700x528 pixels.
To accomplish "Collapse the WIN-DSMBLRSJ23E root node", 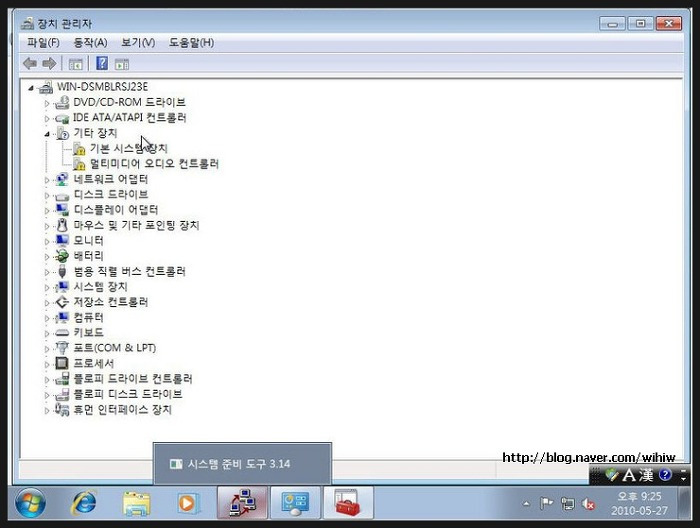I will click(x=31, y=88).
